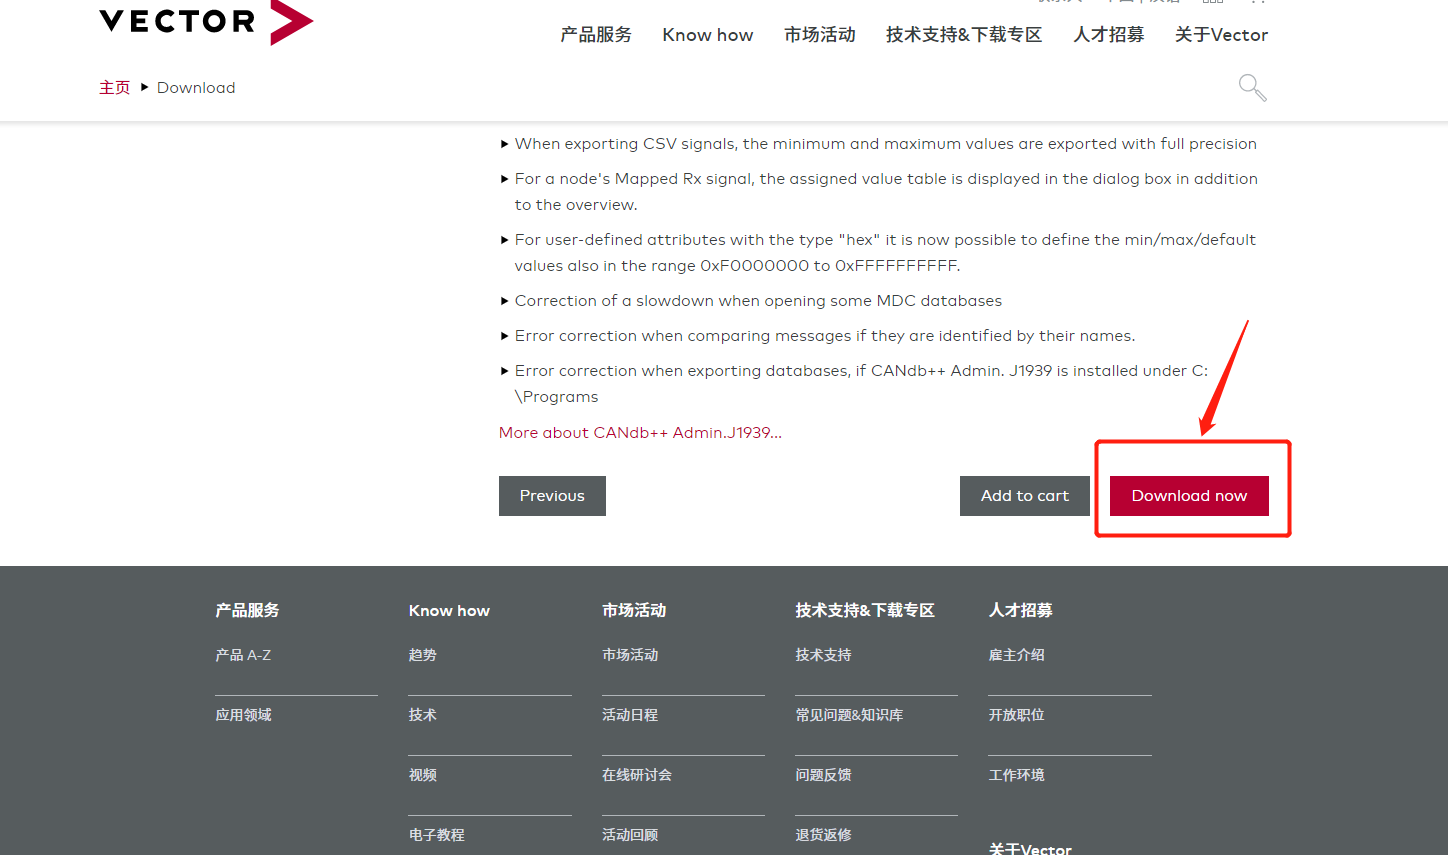The image size is (1448, 855).
Task: Open the 在线研讨会 footer link
Action: pyautogui.click(x=637, y=774)
